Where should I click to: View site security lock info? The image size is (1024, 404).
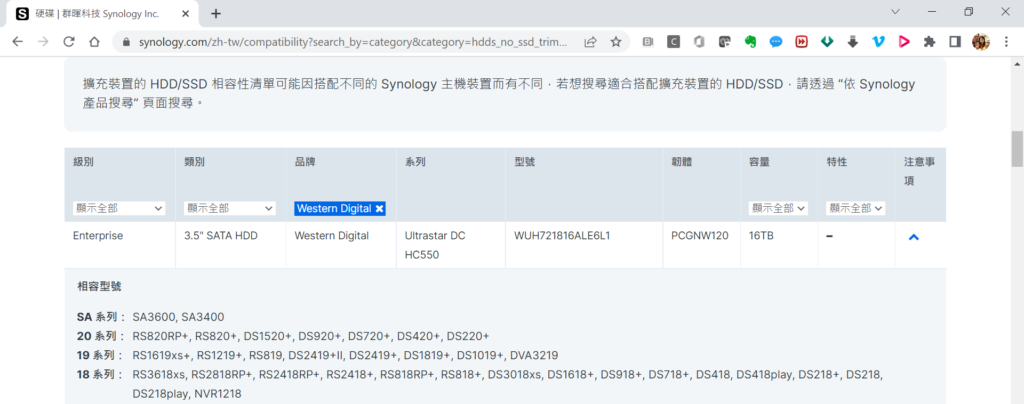126,42
